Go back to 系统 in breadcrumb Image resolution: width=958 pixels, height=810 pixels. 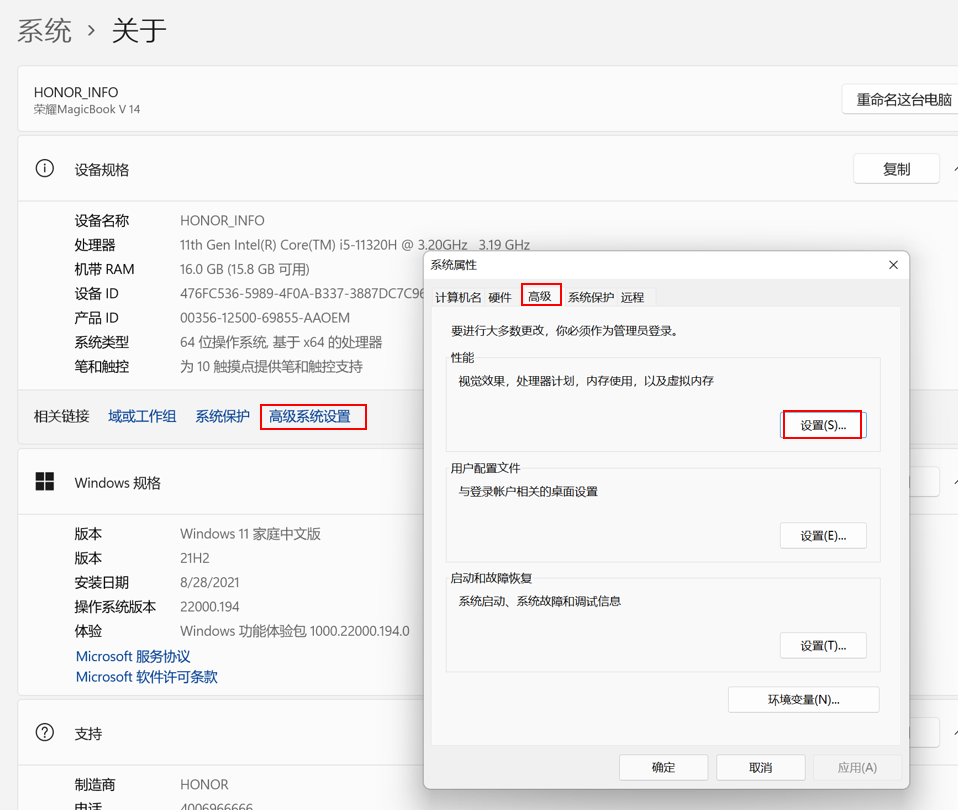coord(45,31)
